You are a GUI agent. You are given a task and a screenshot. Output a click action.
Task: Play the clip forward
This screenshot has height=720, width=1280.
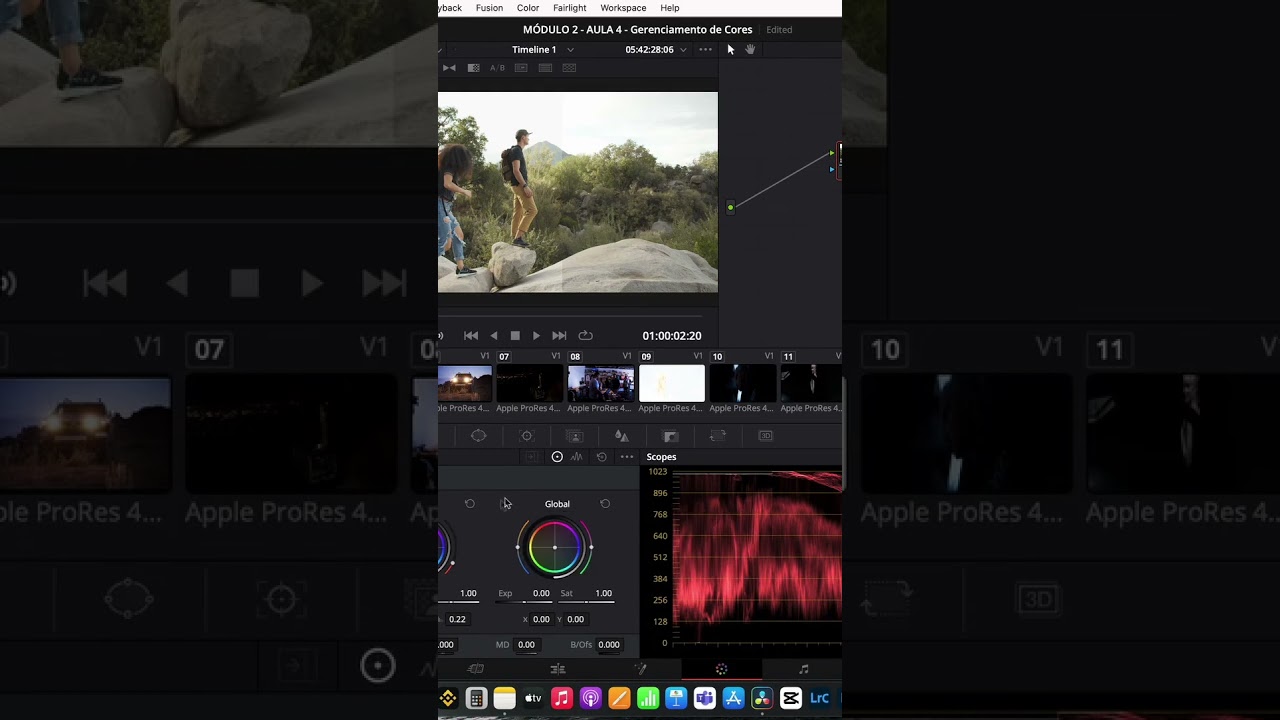click(x=536, y=336)
